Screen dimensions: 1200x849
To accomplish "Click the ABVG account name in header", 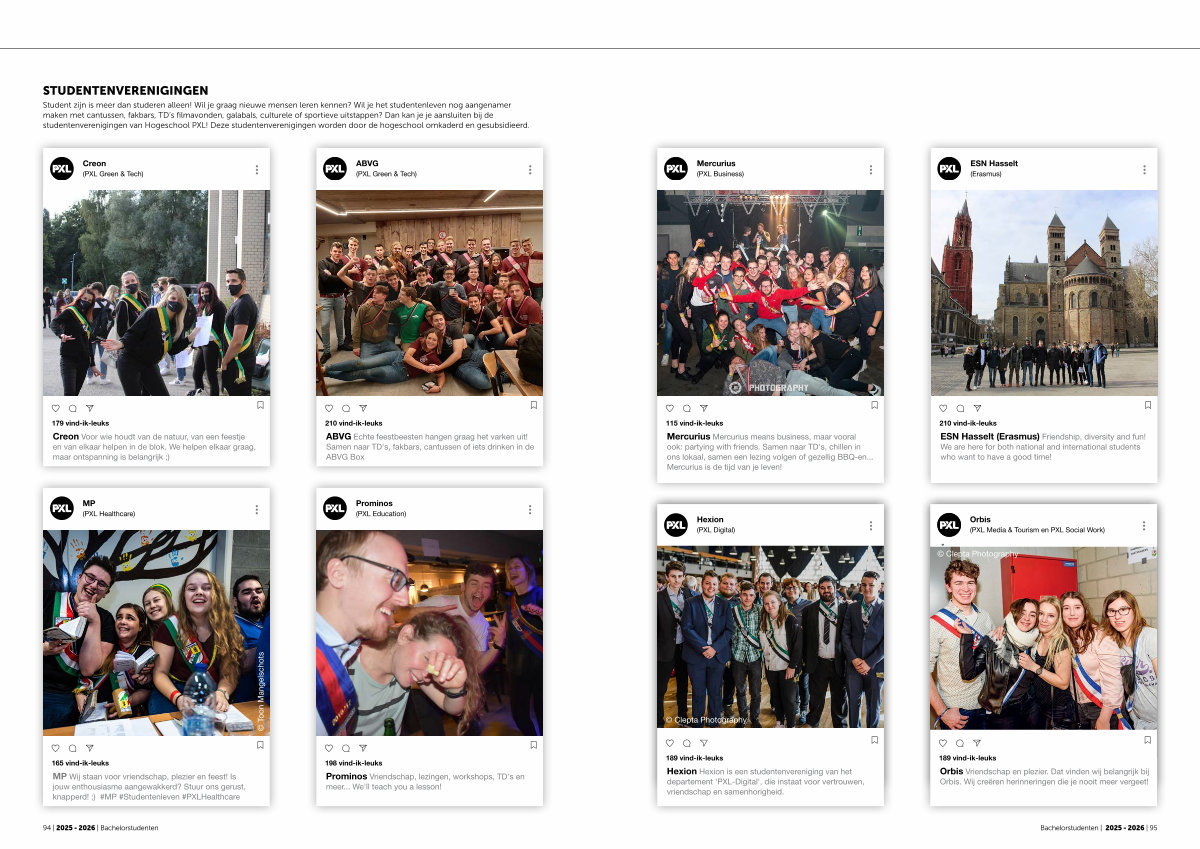I will tap(366, 163).
